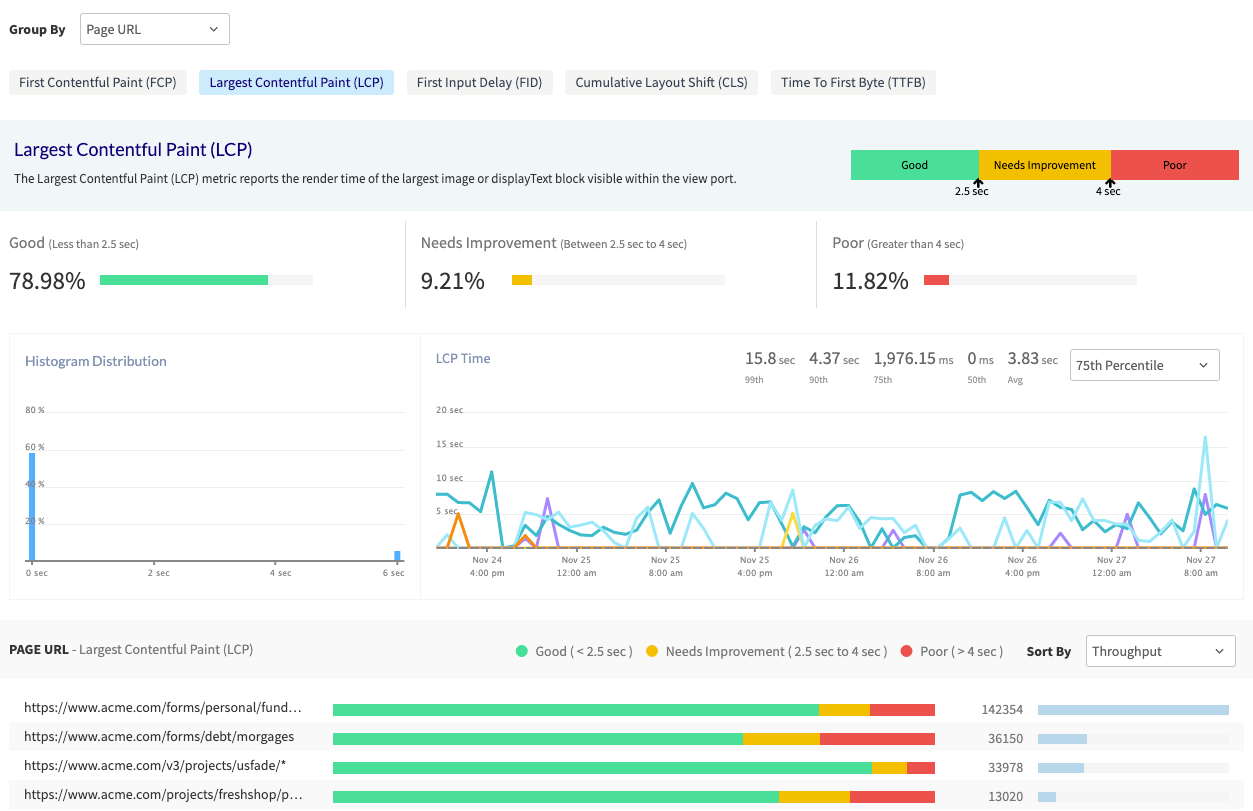Click the LCP bar for forms/debt/morgages

tap(634, 739)
